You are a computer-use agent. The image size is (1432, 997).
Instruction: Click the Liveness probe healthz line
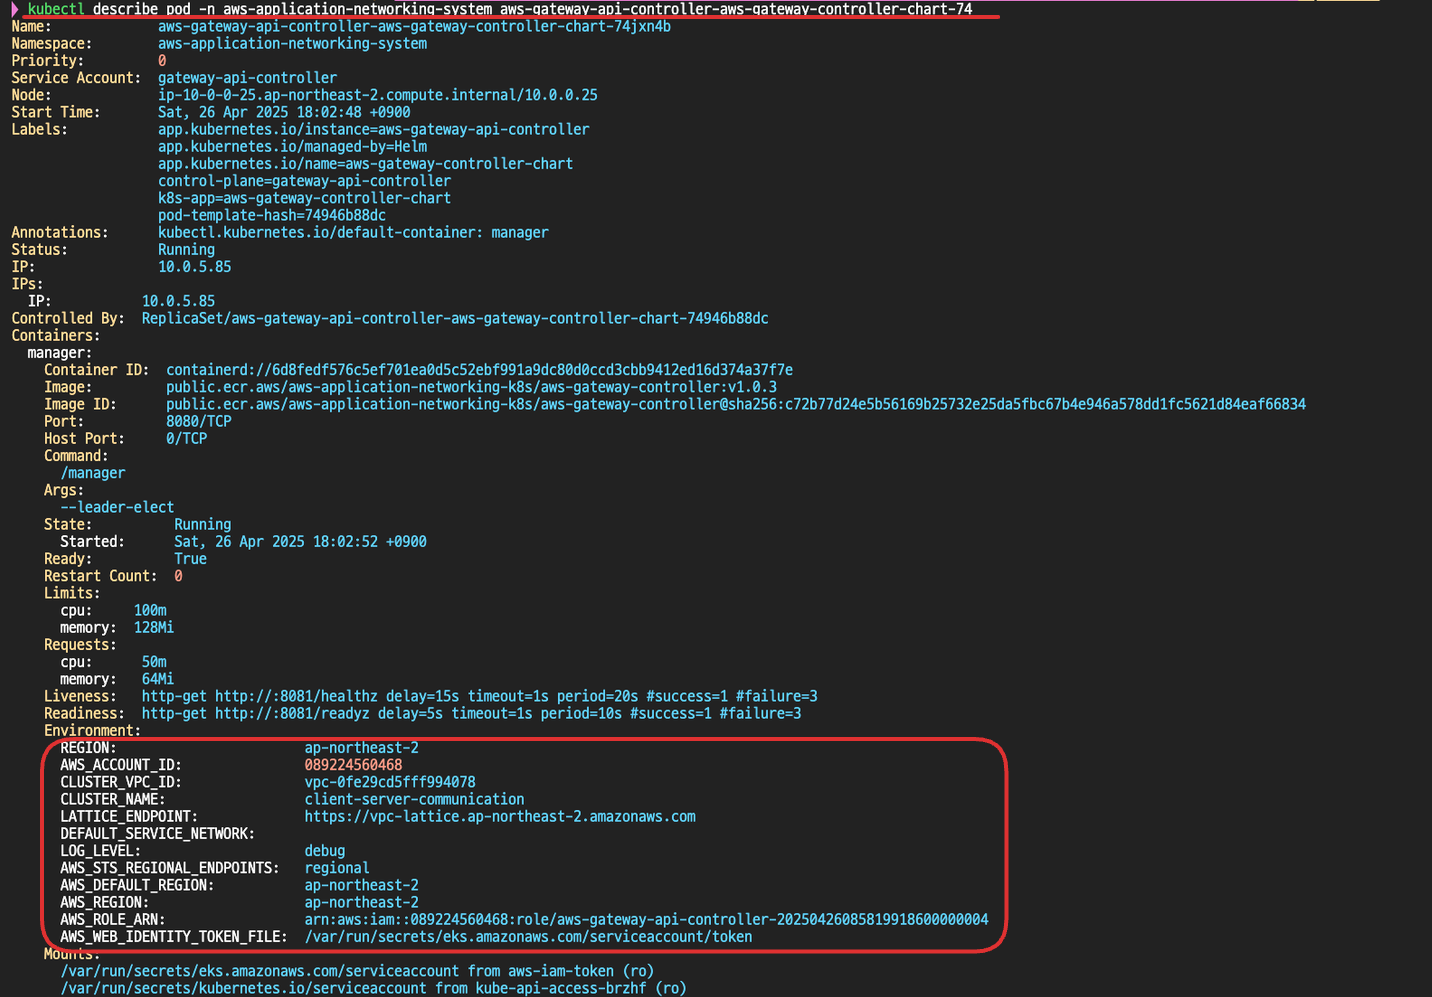[x=480, y=696]
